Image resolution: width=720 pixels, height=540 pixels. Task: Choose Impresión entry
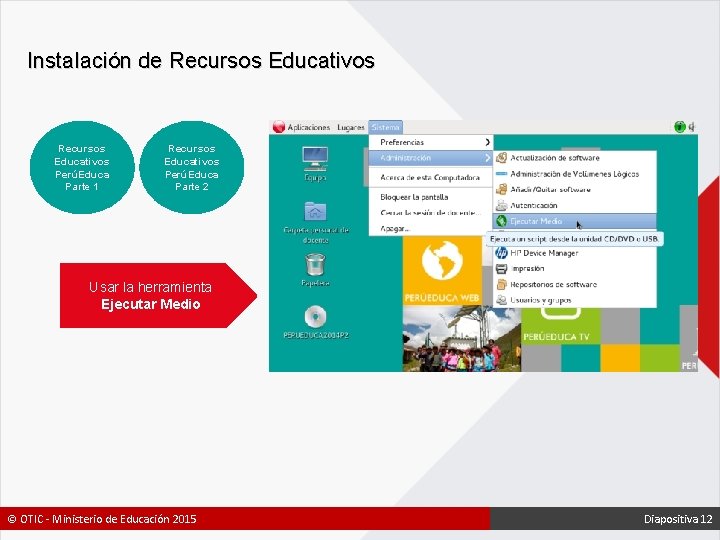coord(575,269)
